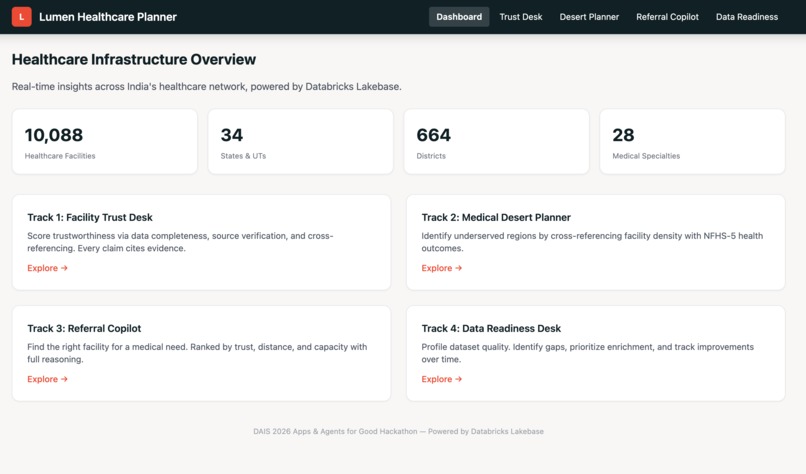Click the Healthcare Infrastructure Overview heading
The height and width of the screenshot is (474, 806).
pyautogui.click(x=134, y=60)
